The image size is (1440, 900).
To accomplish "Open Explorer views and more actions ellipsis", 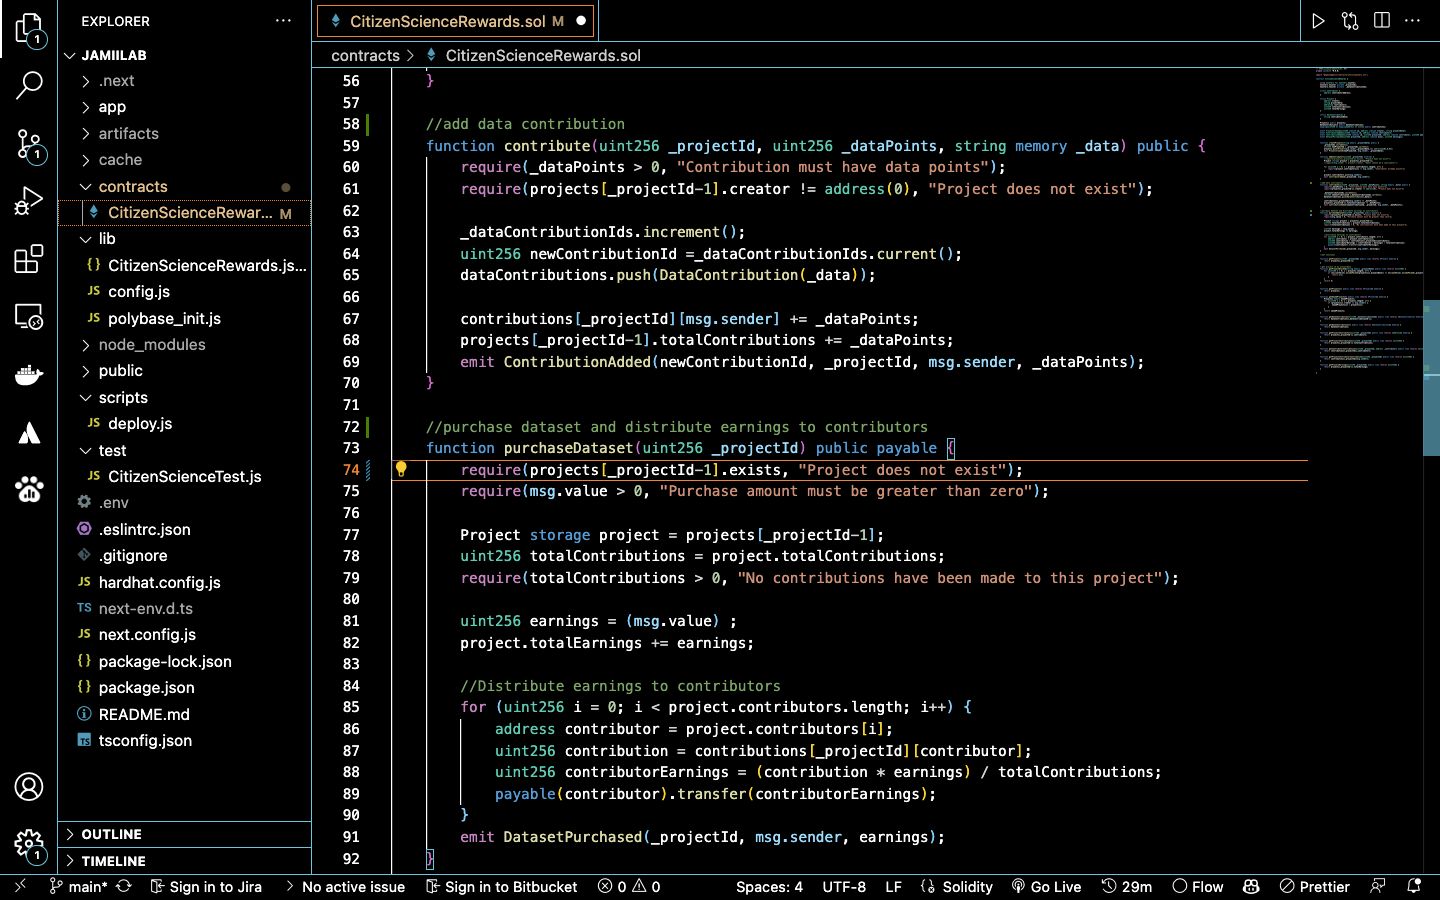I will (x=284, y=21).
